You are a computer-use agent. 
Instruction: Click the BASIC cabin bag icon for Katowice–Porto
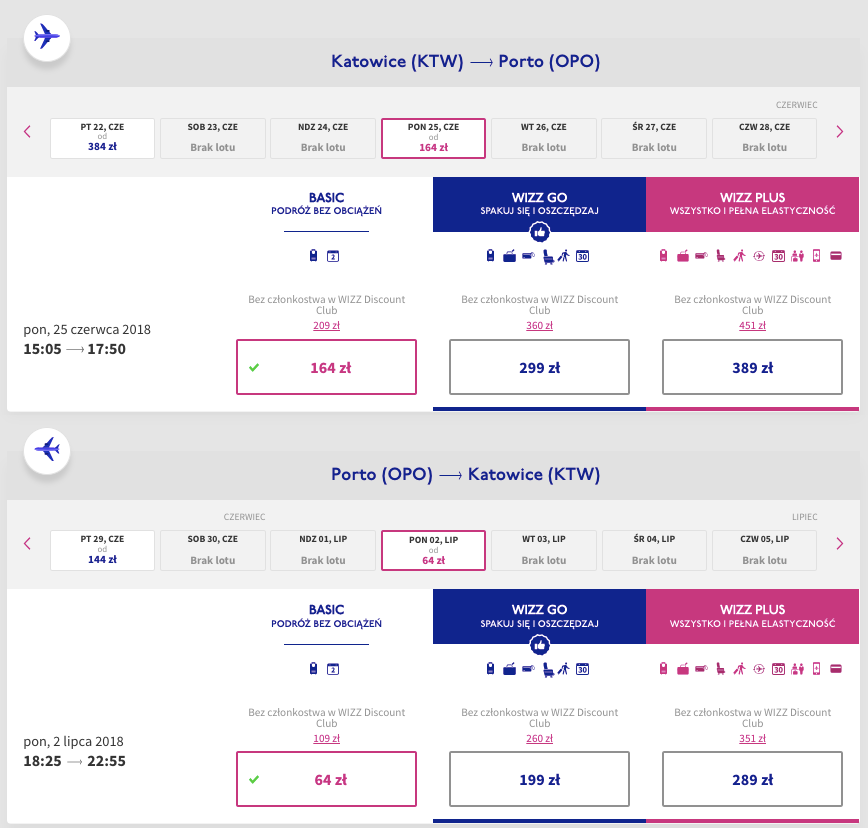tap(313, 256)
